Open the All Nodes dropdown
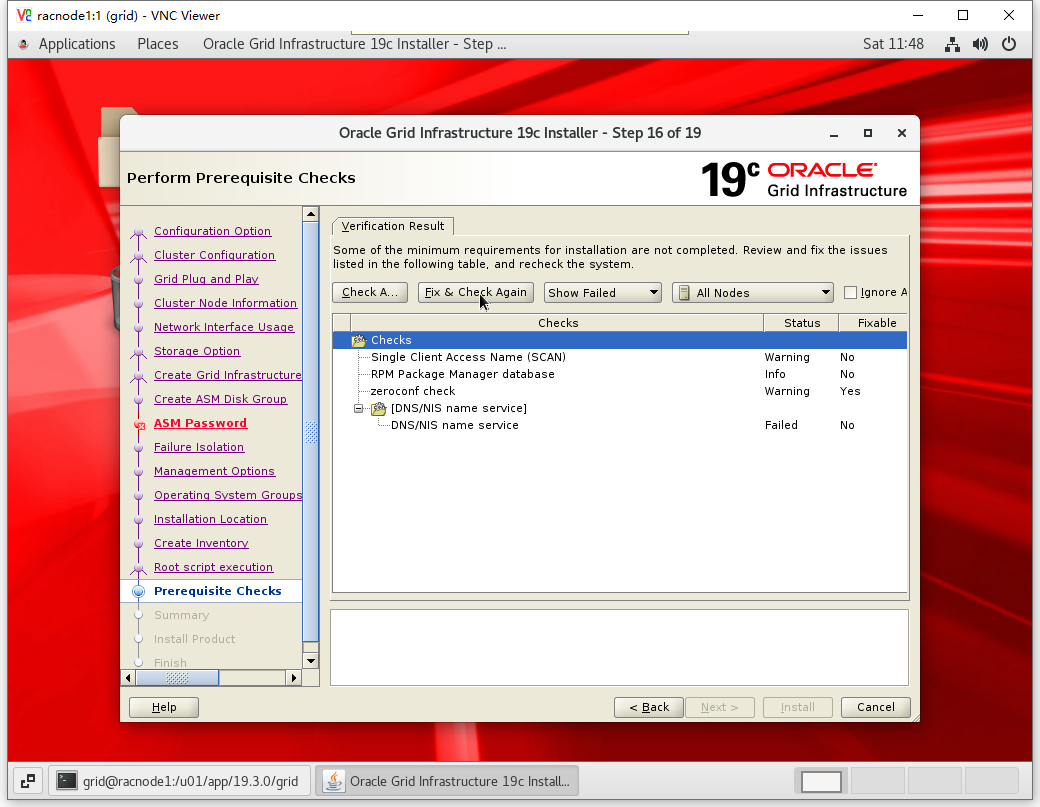 pos(753,293)
